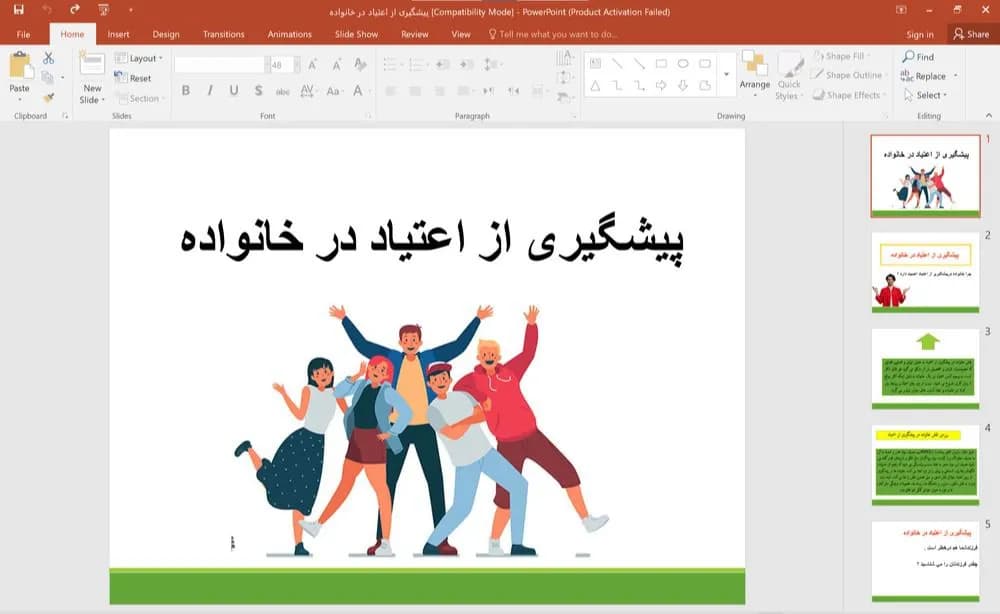Viewport: 1000px width, 614px height.
Task: Start slide show from the quick access toolbar icon
Action: [x=103, y=10]
